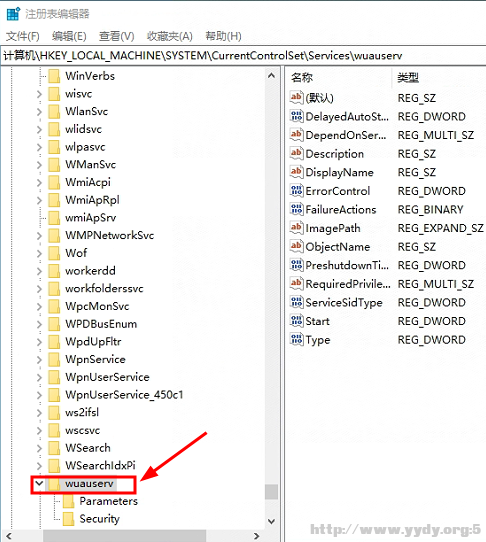Expand the WlanSvc key
Image resolution: width=486 pixels, height=542 pixels.
point(39,111)
